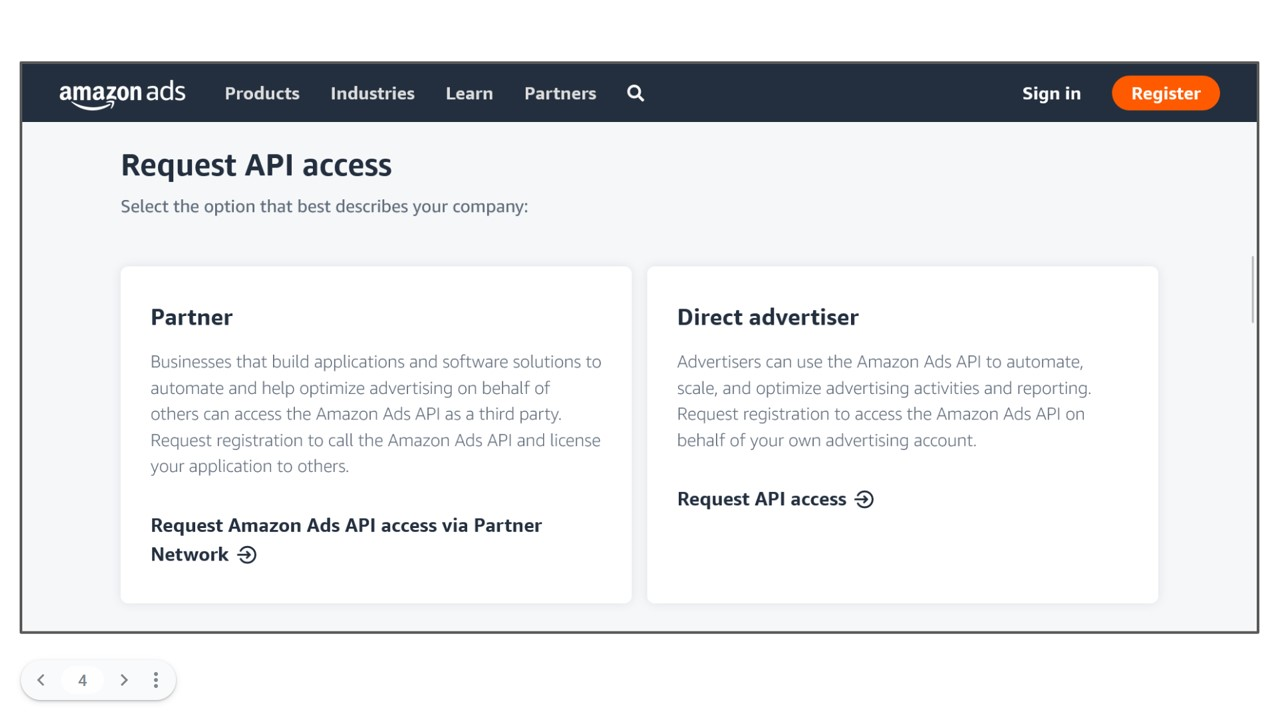Click arrow icon beside Partner Network link
The height and width of the screenshot is (720, 1280).
(247, 555)
